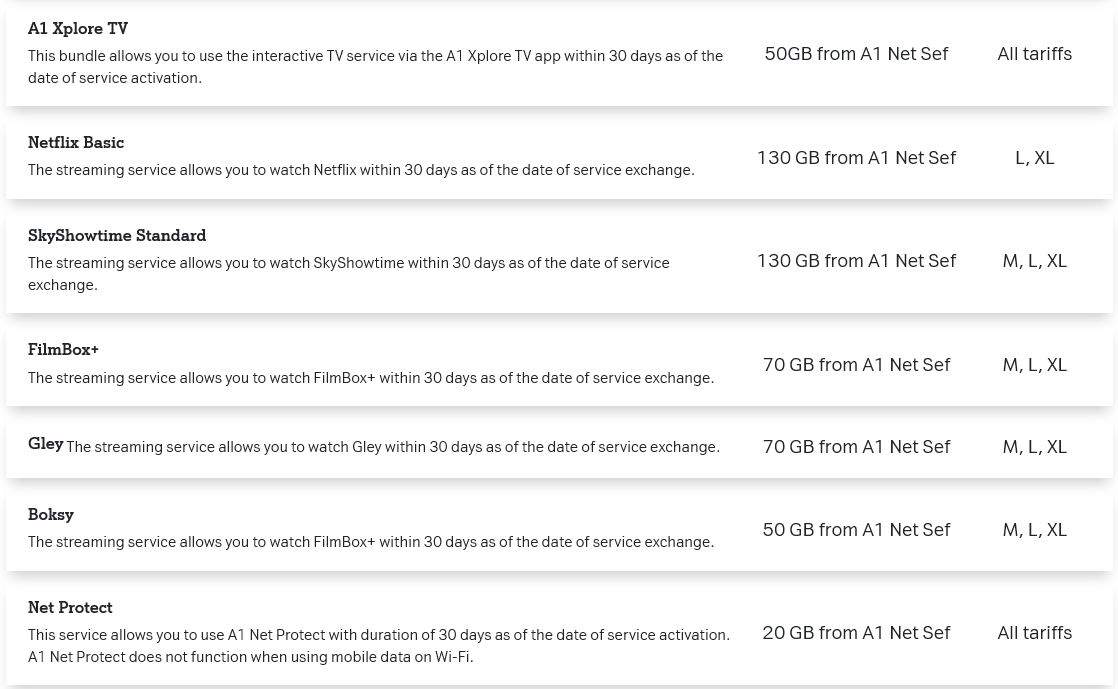Select the 70 GB price in Gley row
This screenshot has width=1118, height=689.
tap(856, 447)
